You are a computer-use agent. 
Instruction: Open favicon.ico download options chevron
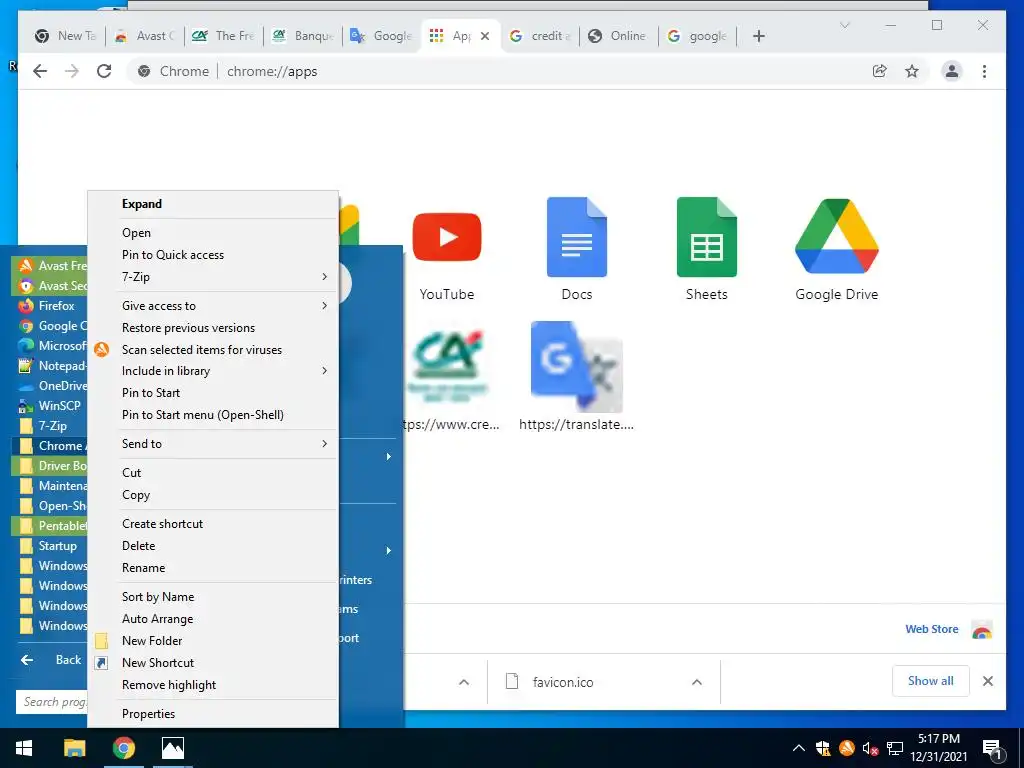click(x=697, y=682)
